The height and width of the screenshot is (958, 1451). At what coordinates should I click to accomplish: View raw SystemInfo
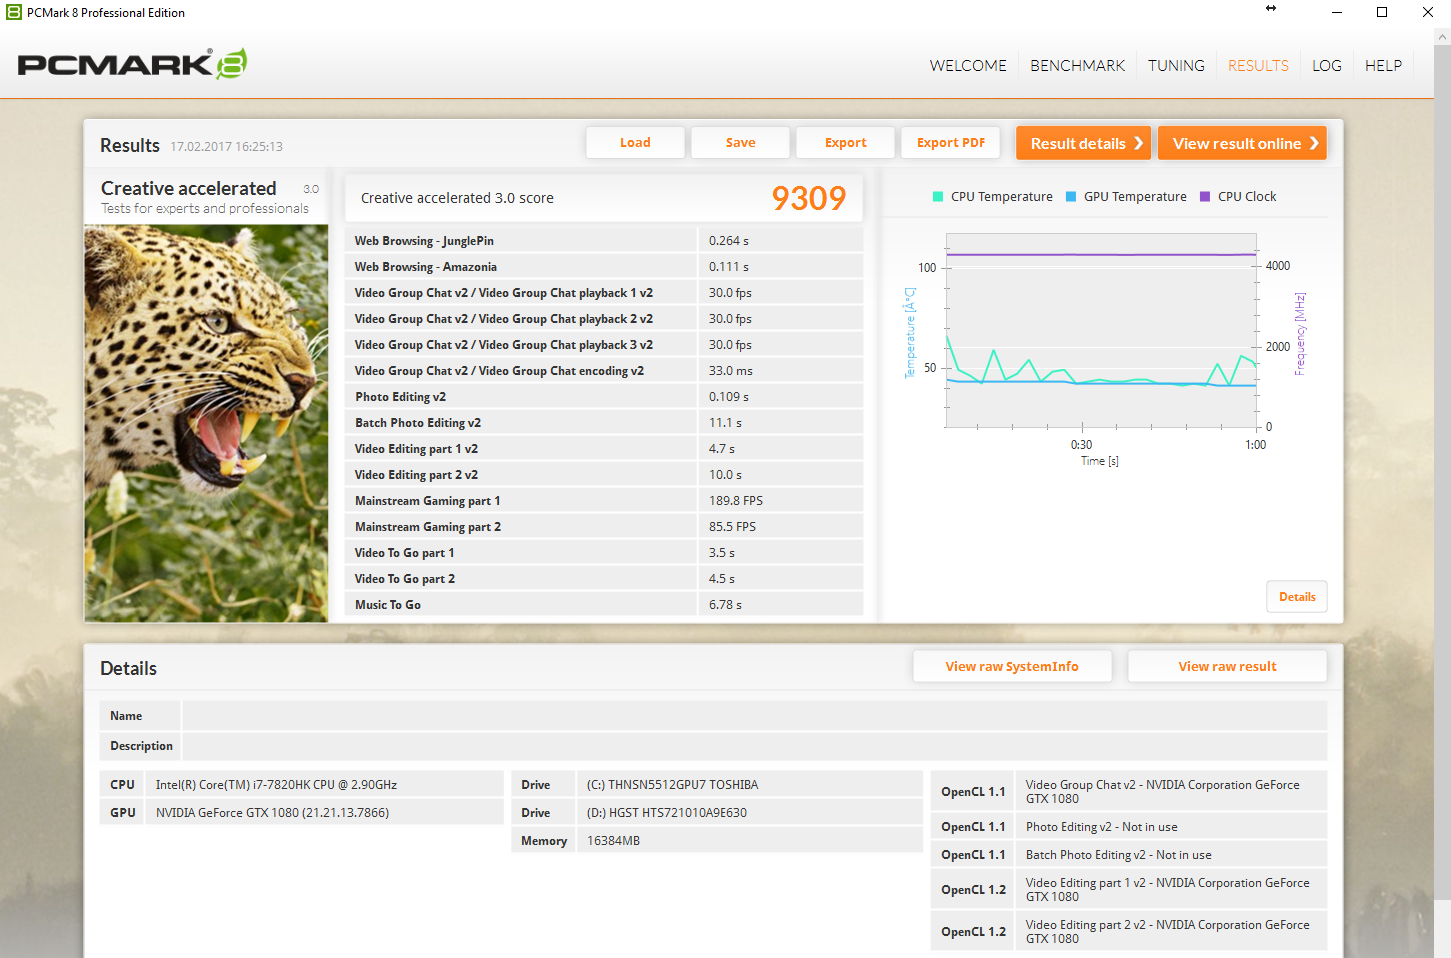tap(1012, 667)
